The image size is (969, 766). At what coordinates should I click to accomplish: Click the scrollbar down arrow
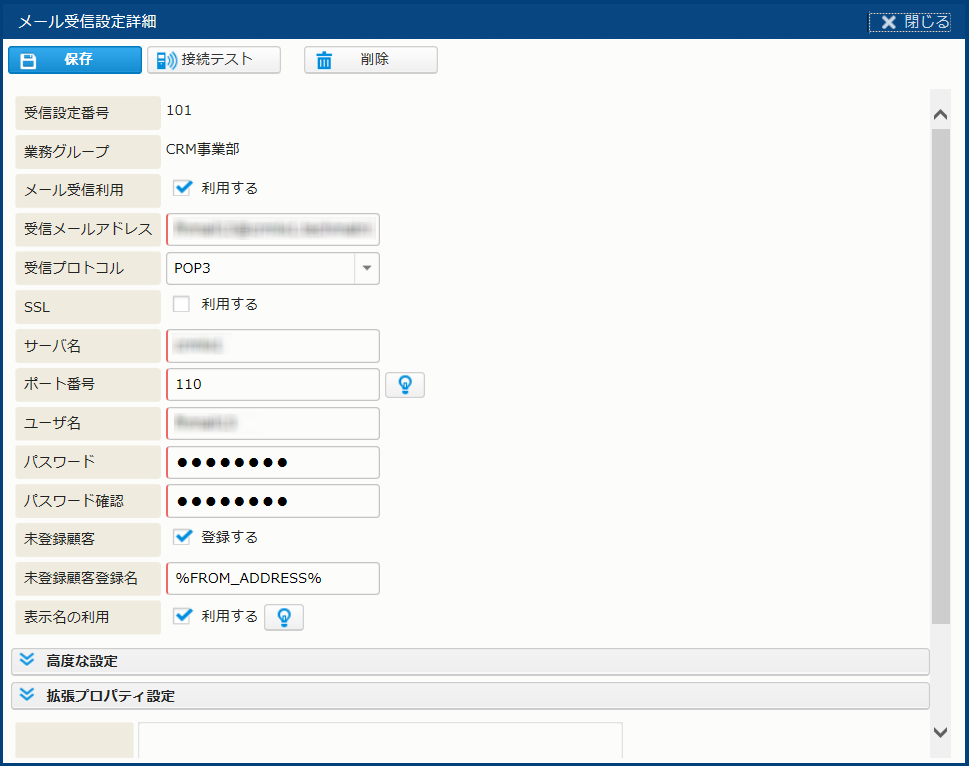(x=940, y=733)
